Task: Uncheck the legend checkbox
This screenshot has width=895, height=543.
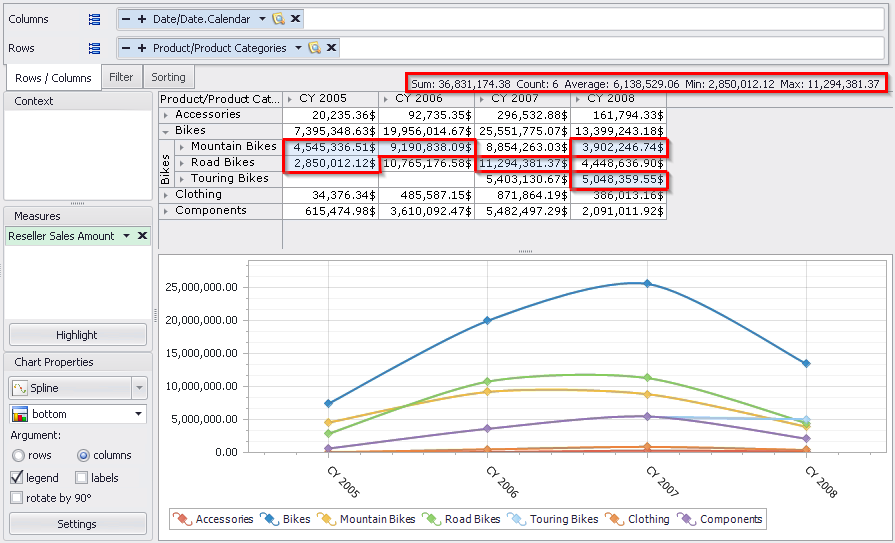Action: pos(17,478)
